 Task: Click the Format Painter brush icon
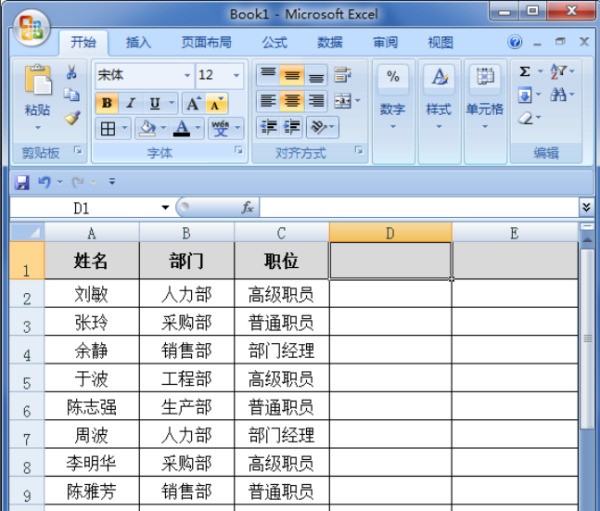tap(72, 118)
